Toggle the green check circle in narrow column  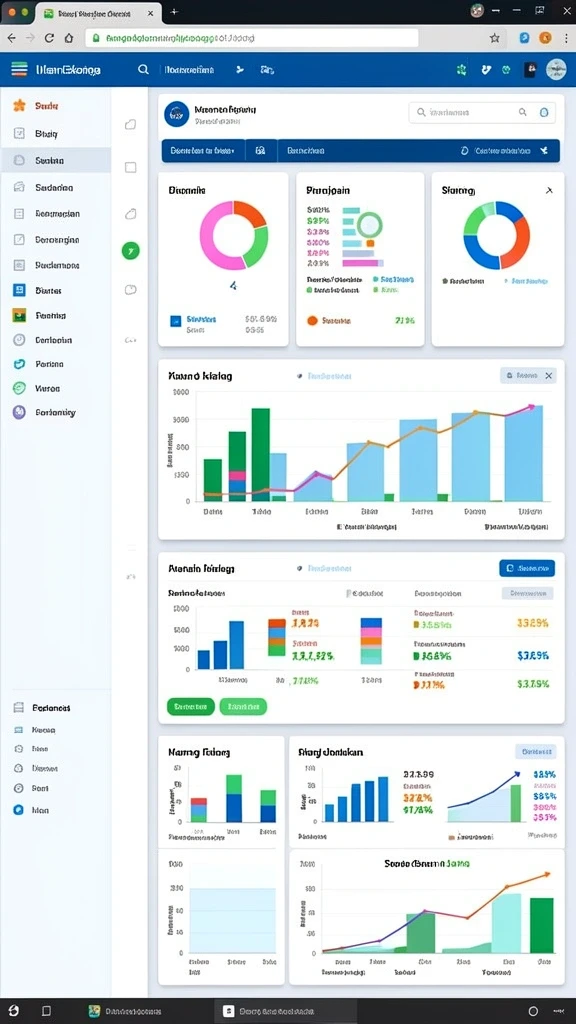point(131,250)
